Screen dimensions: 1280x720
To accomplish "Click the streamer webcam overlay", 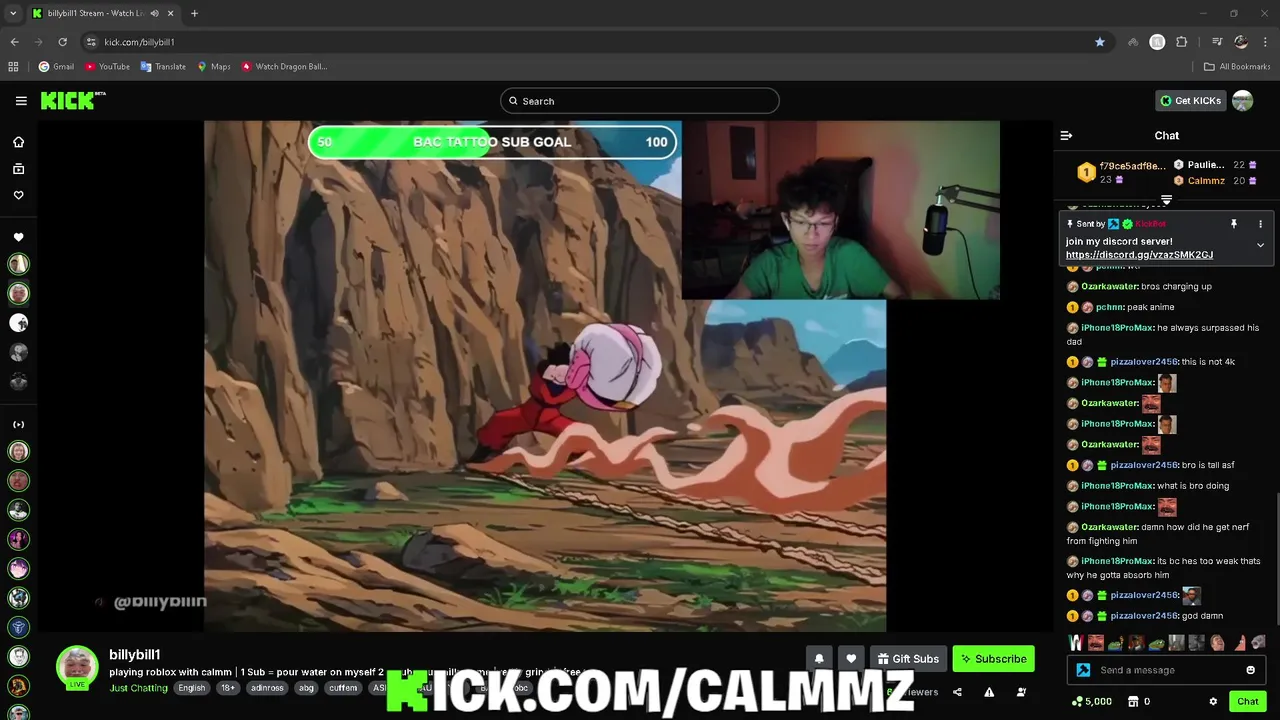I will tap(840, 210).
